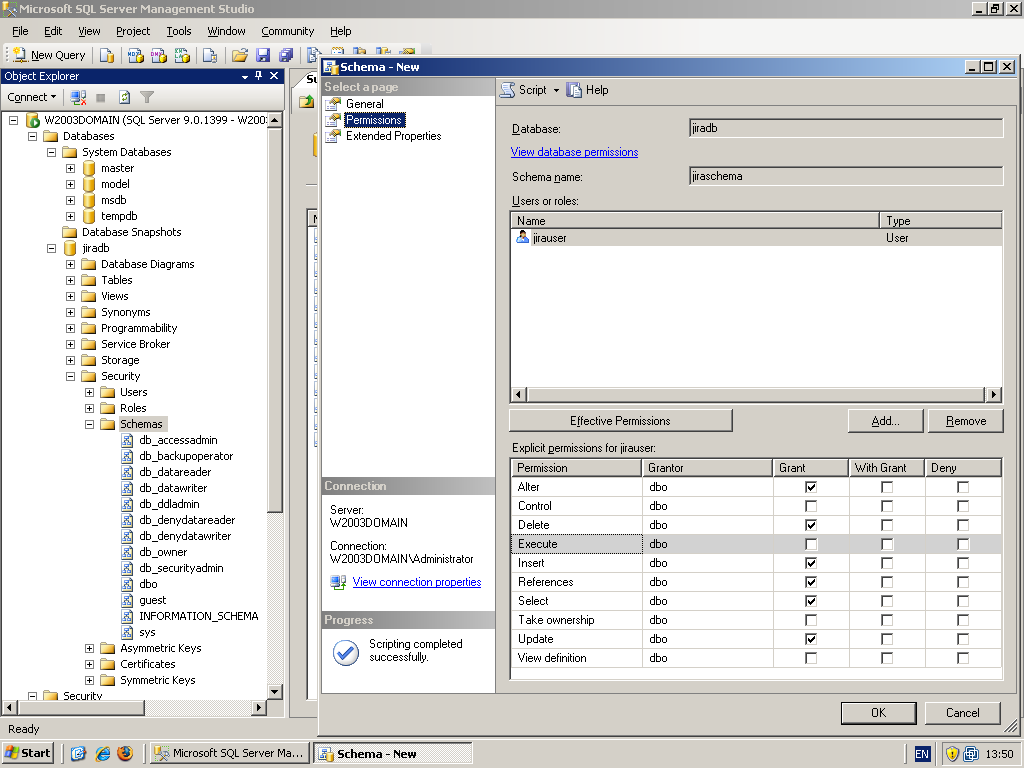Image resolution: width=1024 pixels, height=768 pixels.
Task: Select the Extended Properties page
Action: (393, 136)
